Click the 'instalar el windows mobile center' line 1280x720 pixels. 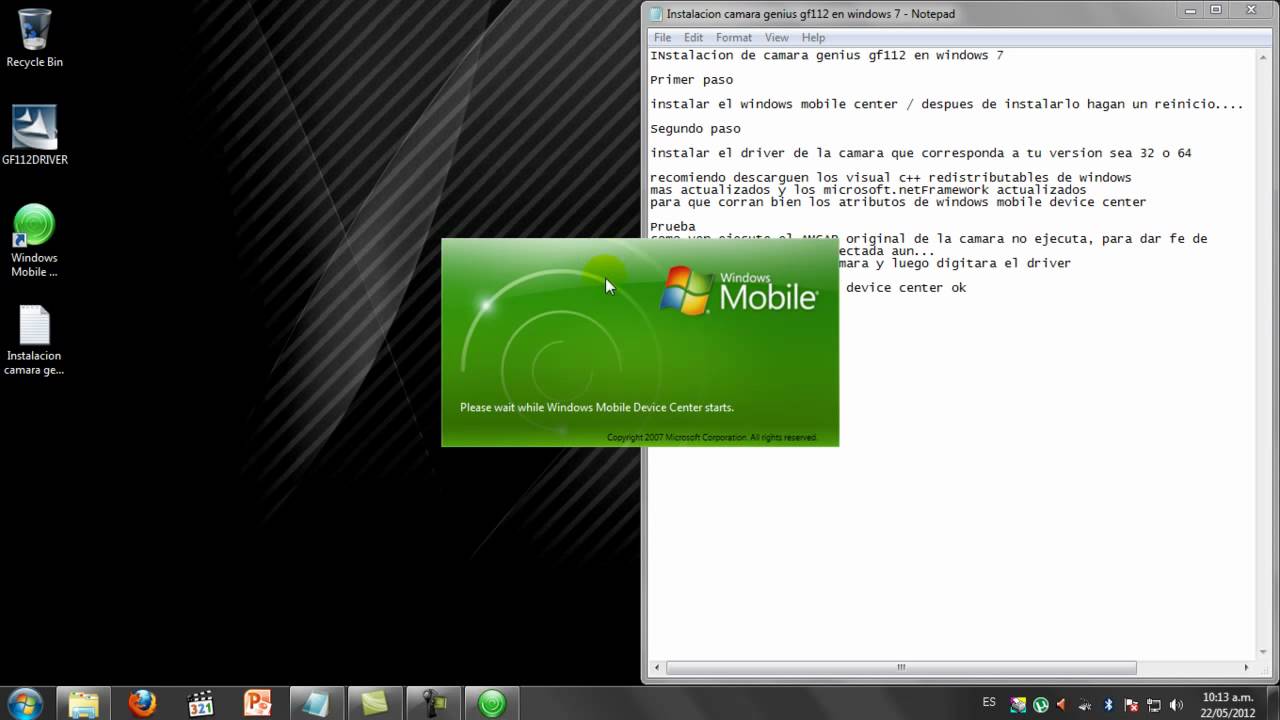(x=946, y=104)
